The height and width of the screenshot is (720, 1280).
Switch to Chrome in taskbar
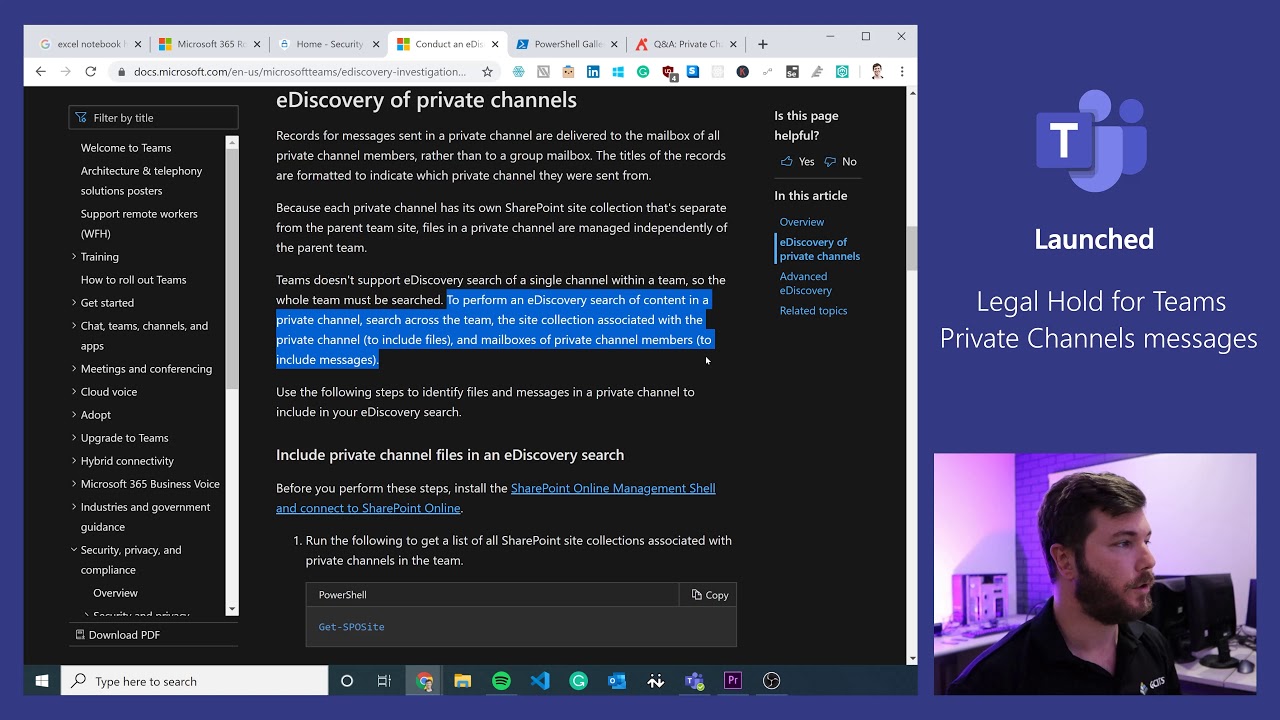[425, 681]
